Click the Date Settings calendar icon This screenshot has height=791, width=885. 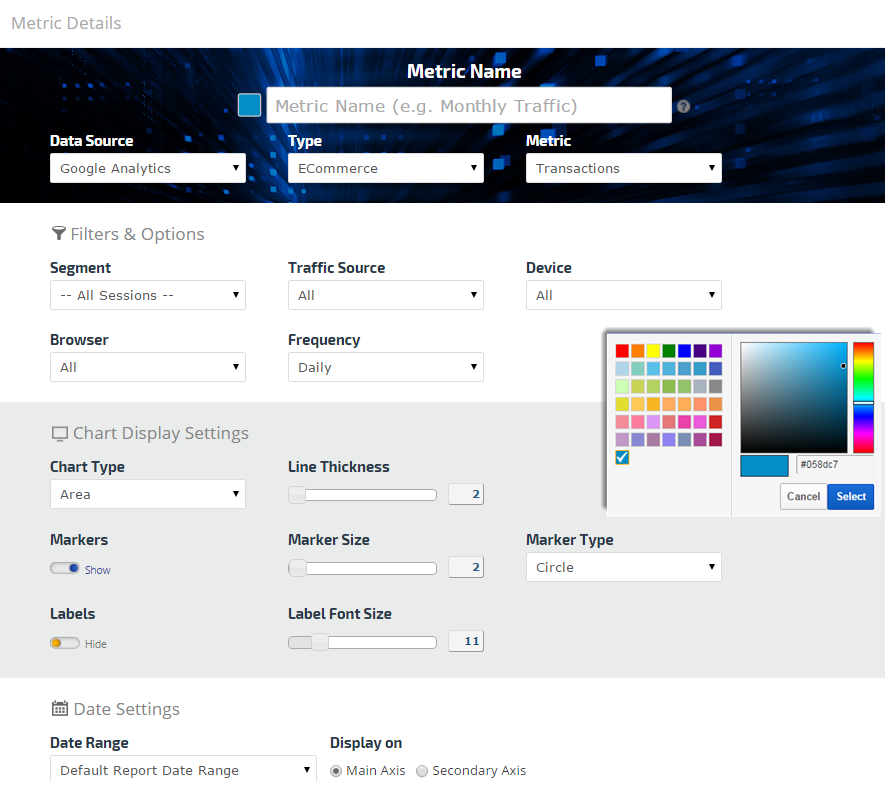click(59, 709)
